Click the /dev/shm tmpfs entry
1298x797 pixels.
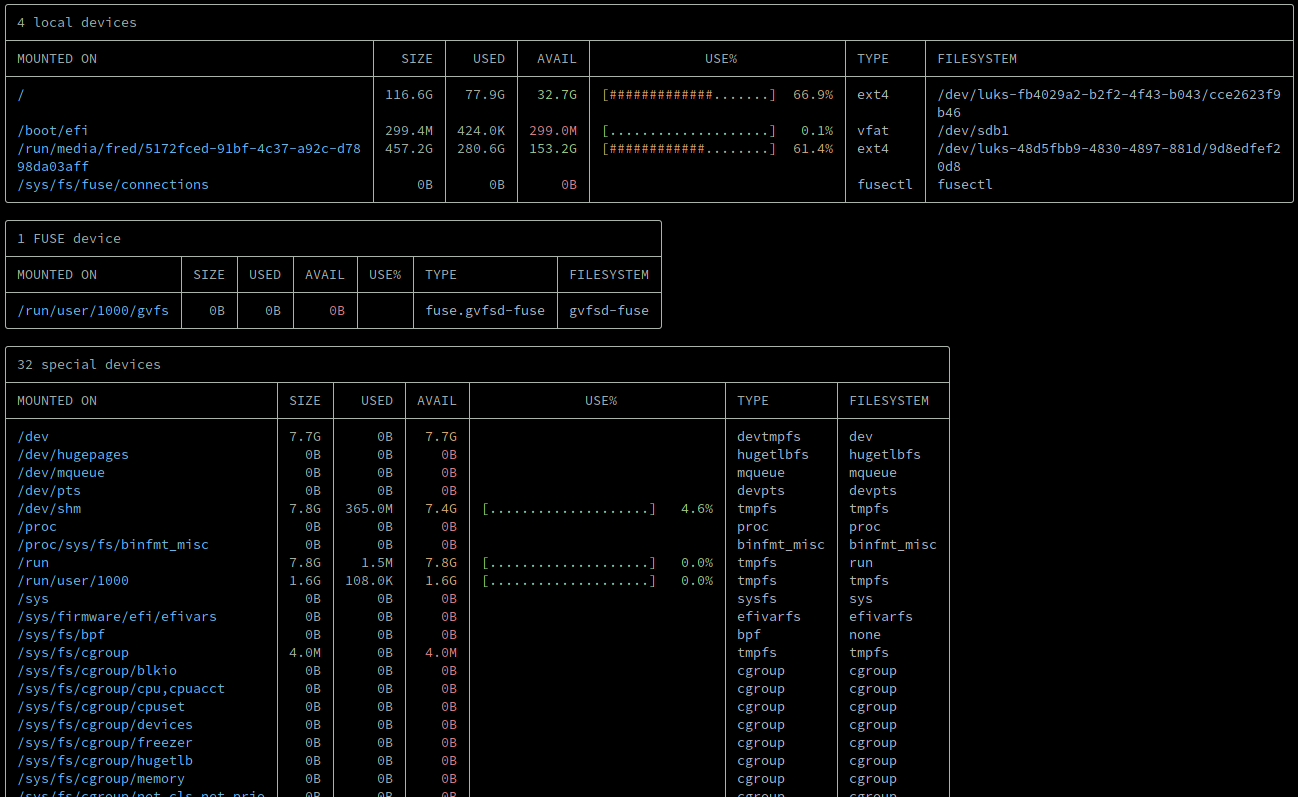point(49,508)
